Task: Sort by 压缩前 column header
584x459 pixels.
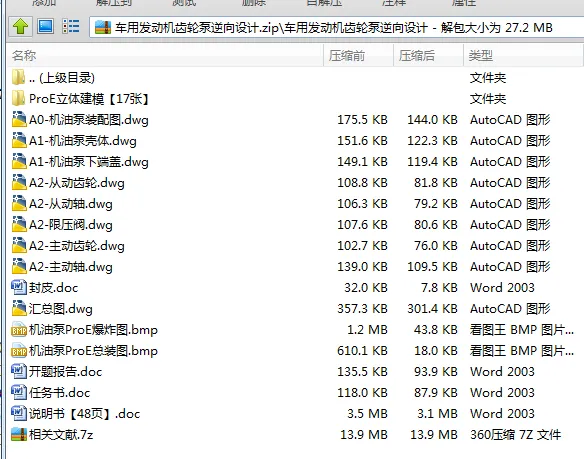Action: [x=358, y=56]
